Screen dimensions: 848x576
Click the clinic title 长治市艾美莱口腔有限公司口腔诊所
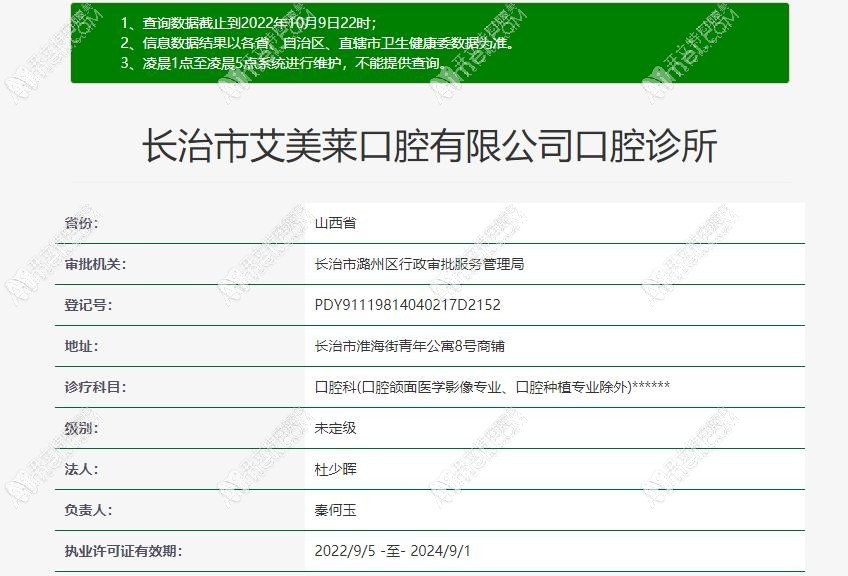(x=429, y=146)
